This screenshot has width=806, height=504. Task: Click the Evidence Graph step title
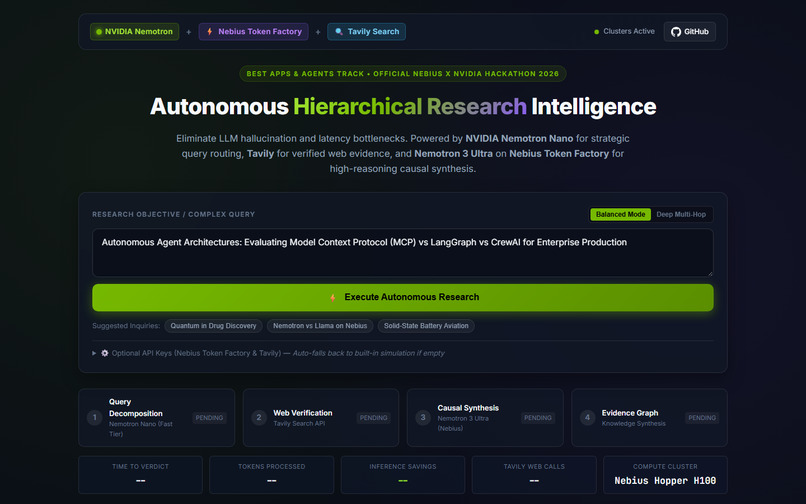coord(630,412)
